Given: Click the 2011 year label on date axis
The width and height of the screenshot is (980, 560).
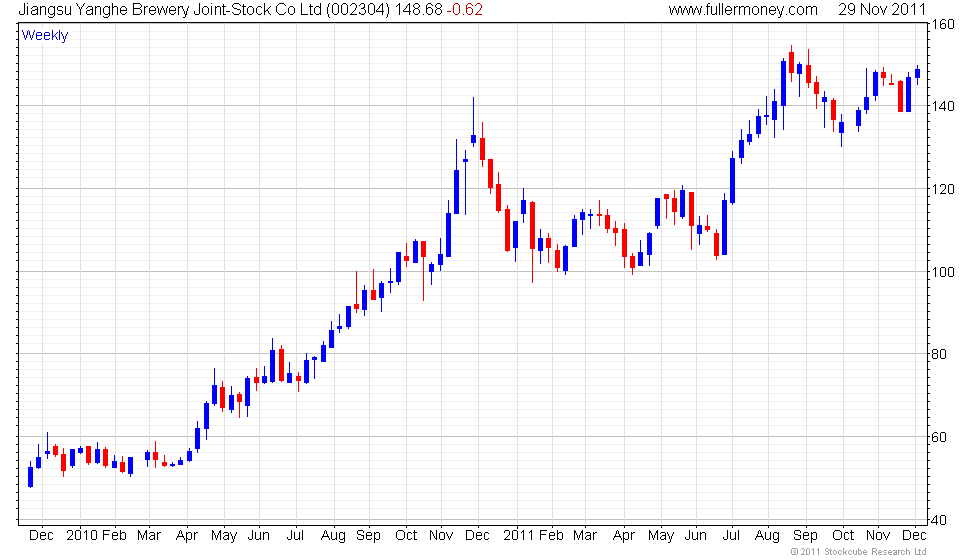Looking at the screenshot, I should coord(519,536).
